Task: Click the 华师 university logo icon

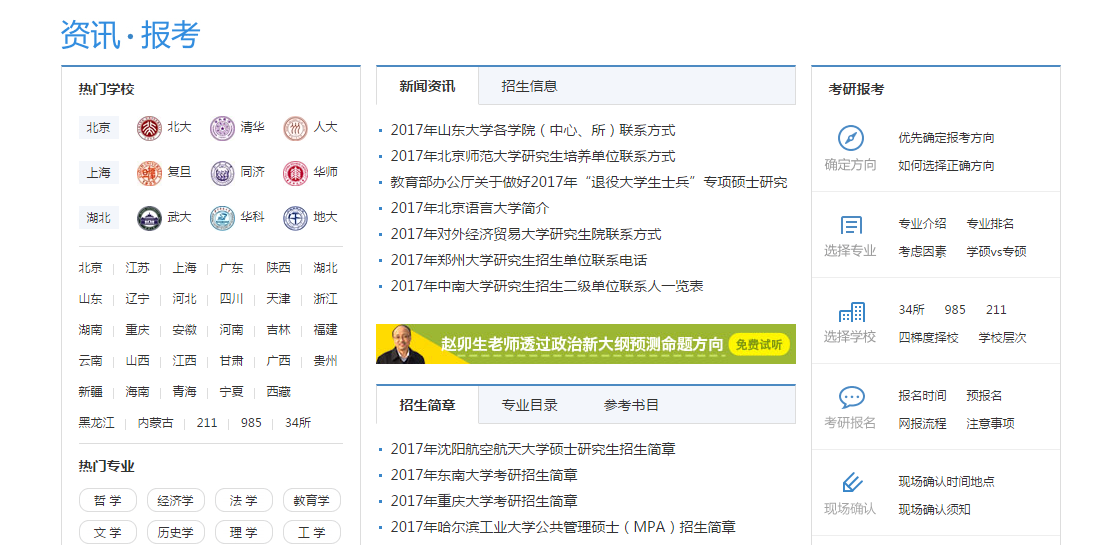Action: [x=296, y=174]
